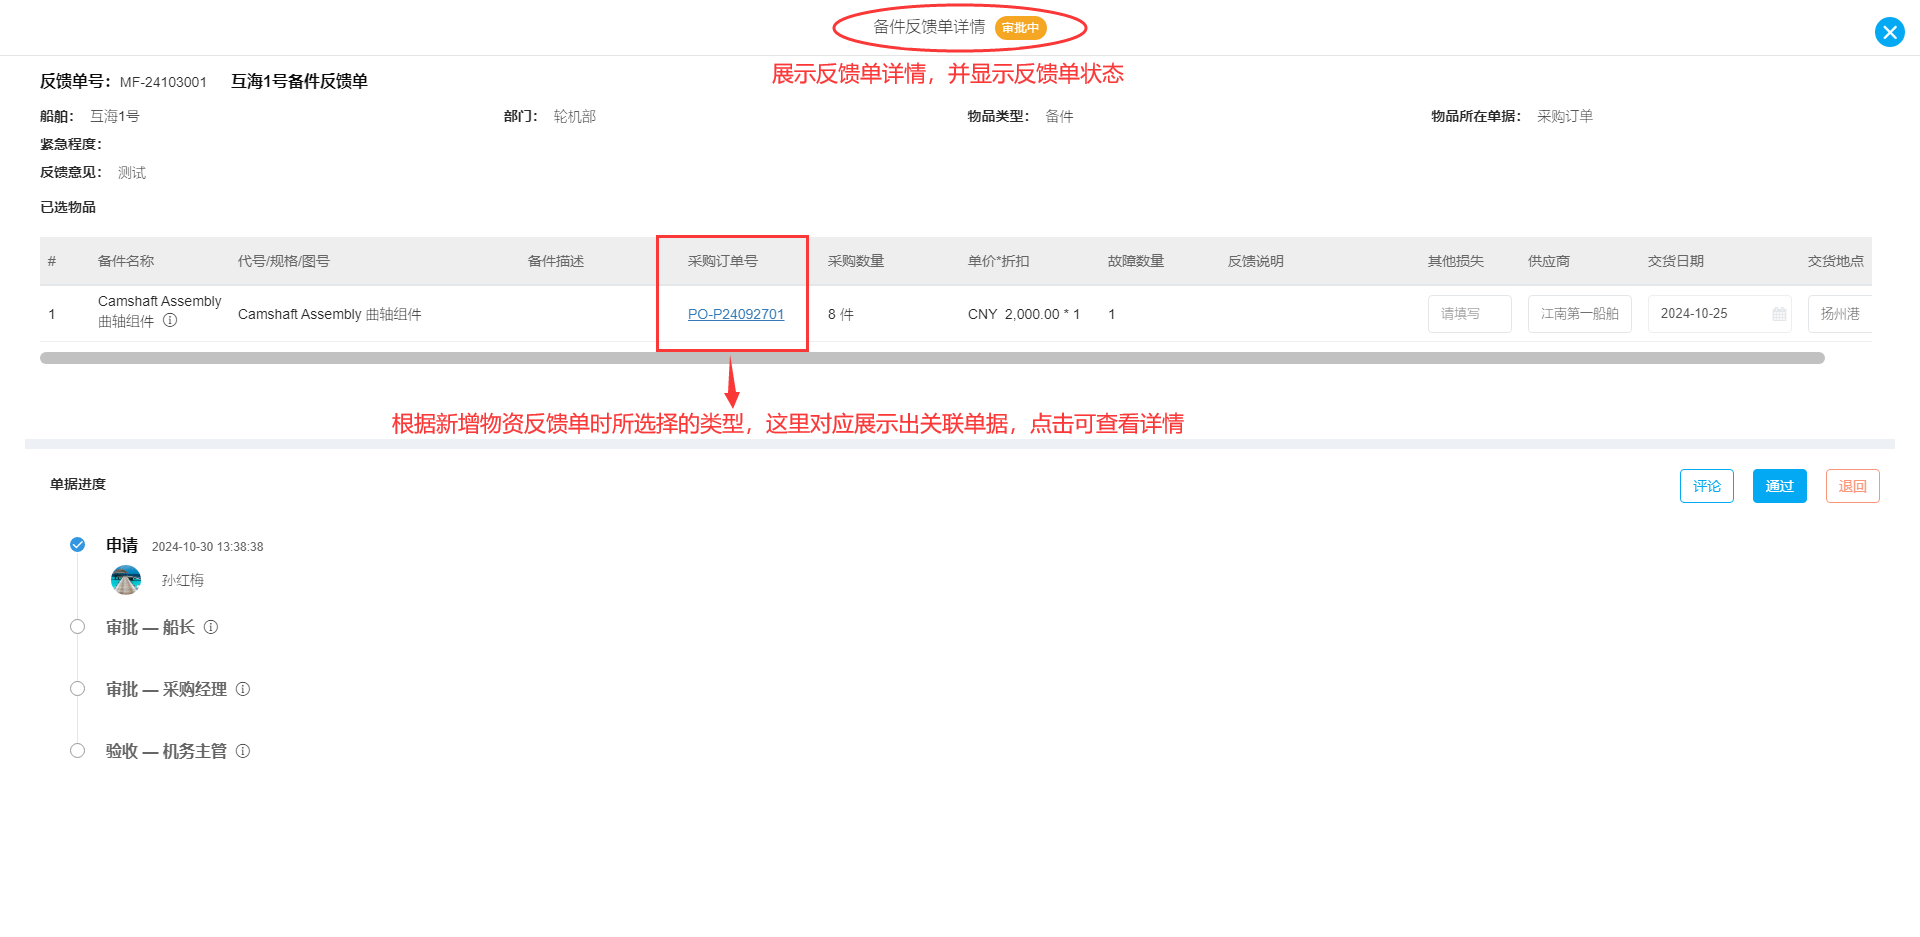Click the document type value 采购订单
Screen dimensions: 1920x937
coord(1565,116)
